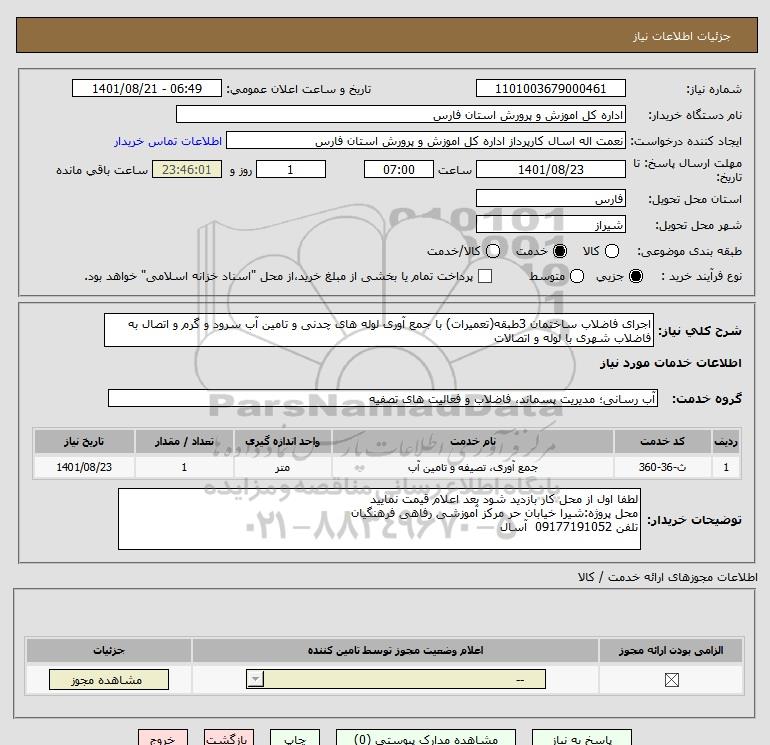Click the چاپ print button
This screenshot has width=770, height=745.
tap(295, 738)
